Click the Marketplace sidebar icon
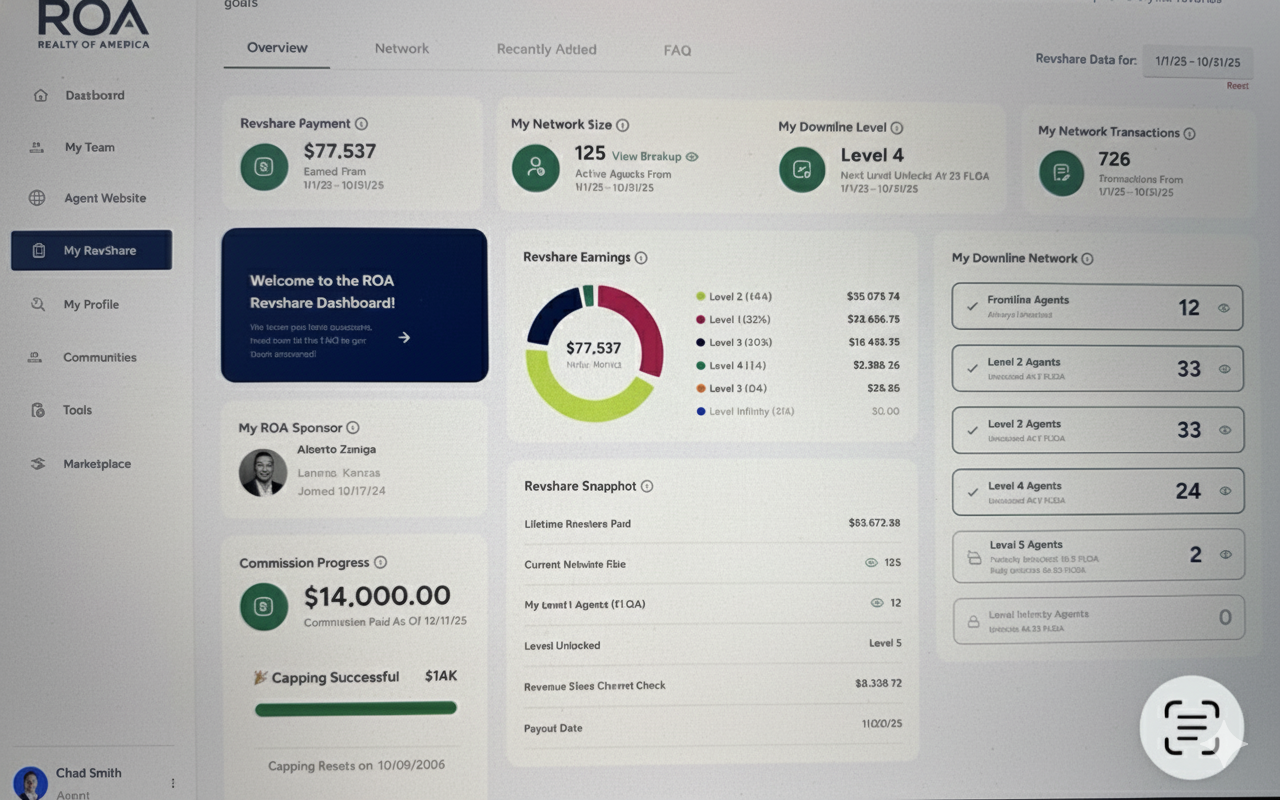The width and height of the screenshot is (1280, 800). [x=38, y=464]
